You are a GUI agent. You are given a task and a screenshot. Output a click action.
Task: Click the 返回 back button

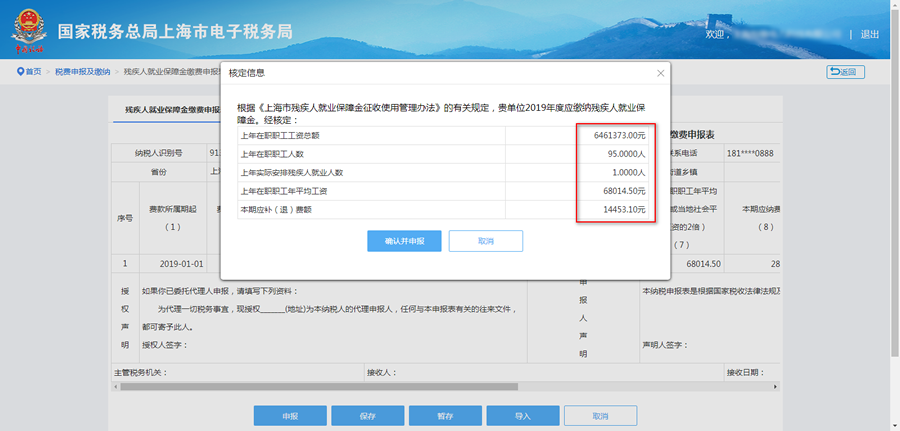pyautogui.click(x=846, y=72)
